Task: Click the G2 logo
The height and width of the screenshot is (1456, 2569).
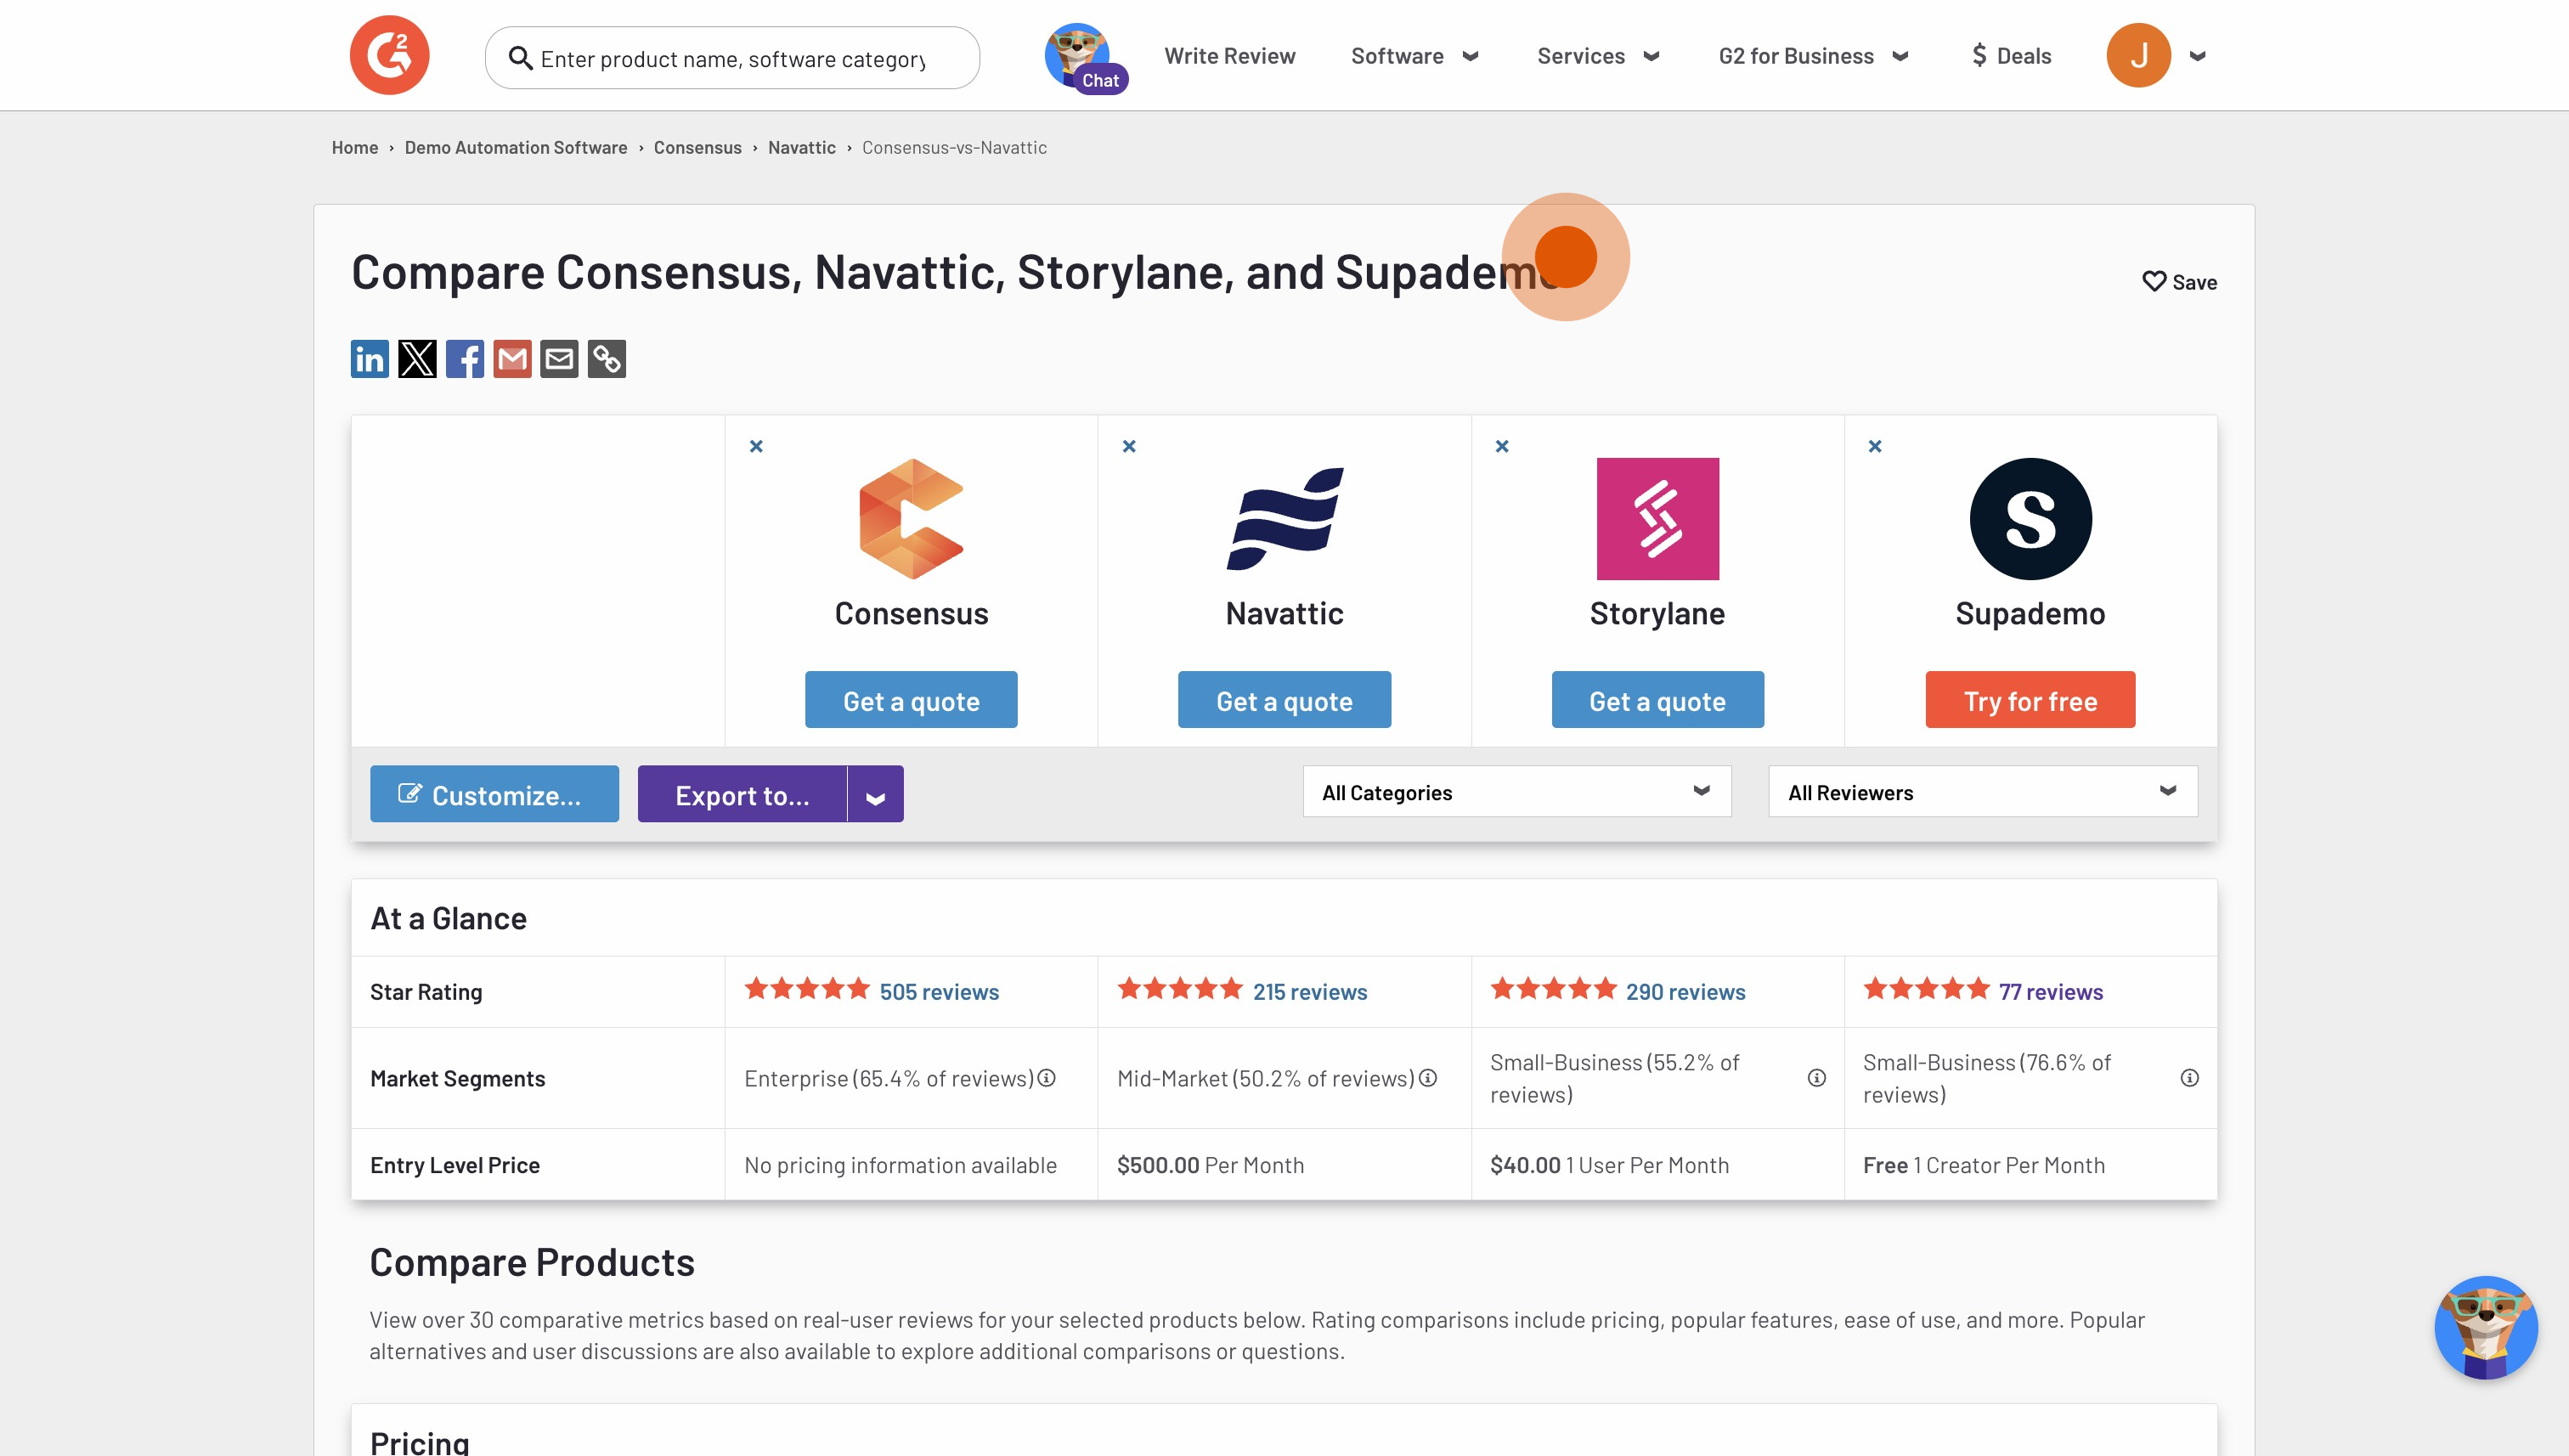Action: tap(389, 55)
